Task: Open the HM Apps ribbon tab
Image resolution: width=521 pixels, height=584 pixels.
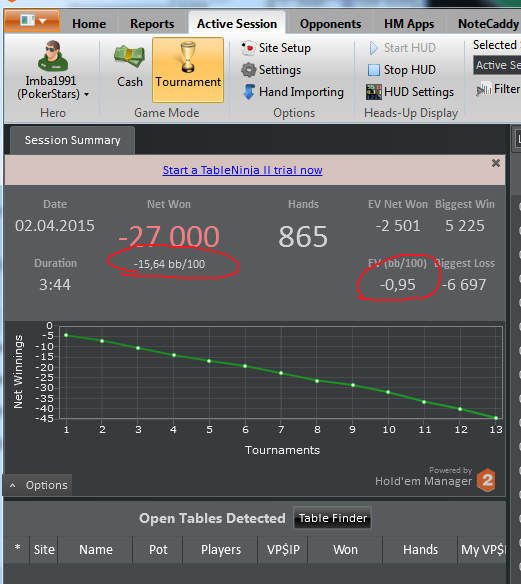Action: pyautogui.click(x=409, y=24)
